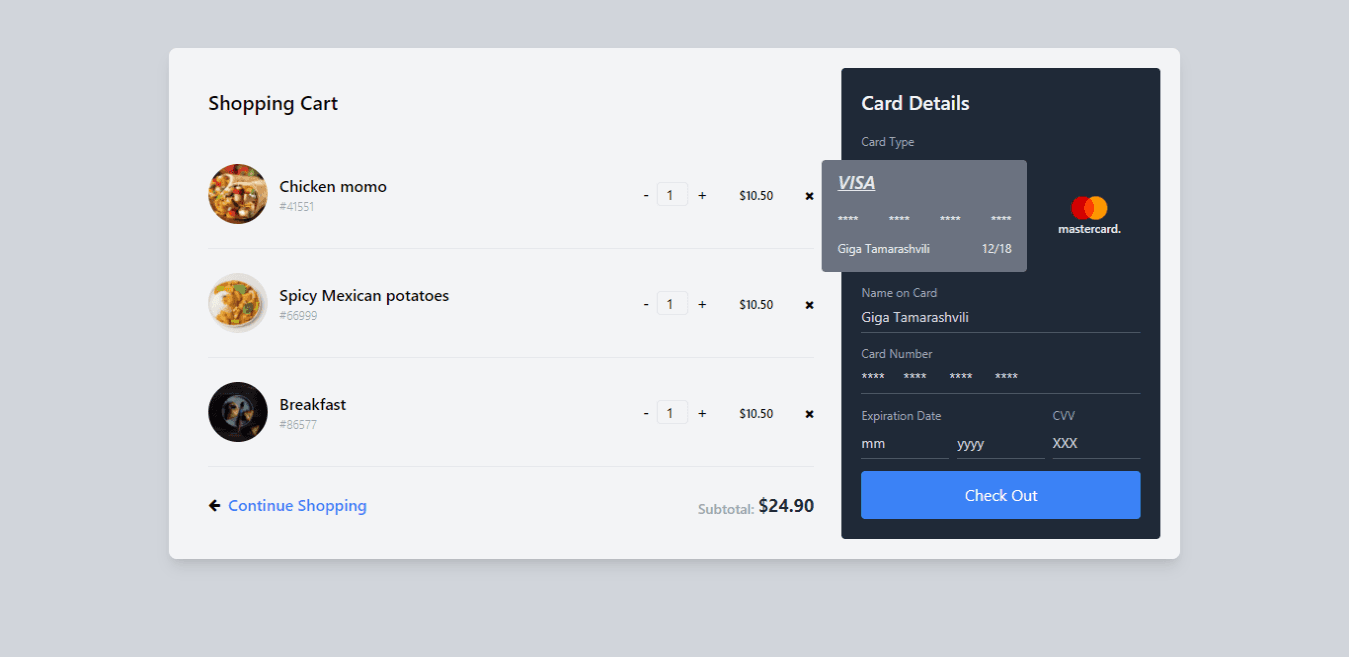Increase Chicken momo quantity with plus
This screenshot has width=1349, height=657.
(701, 194)
